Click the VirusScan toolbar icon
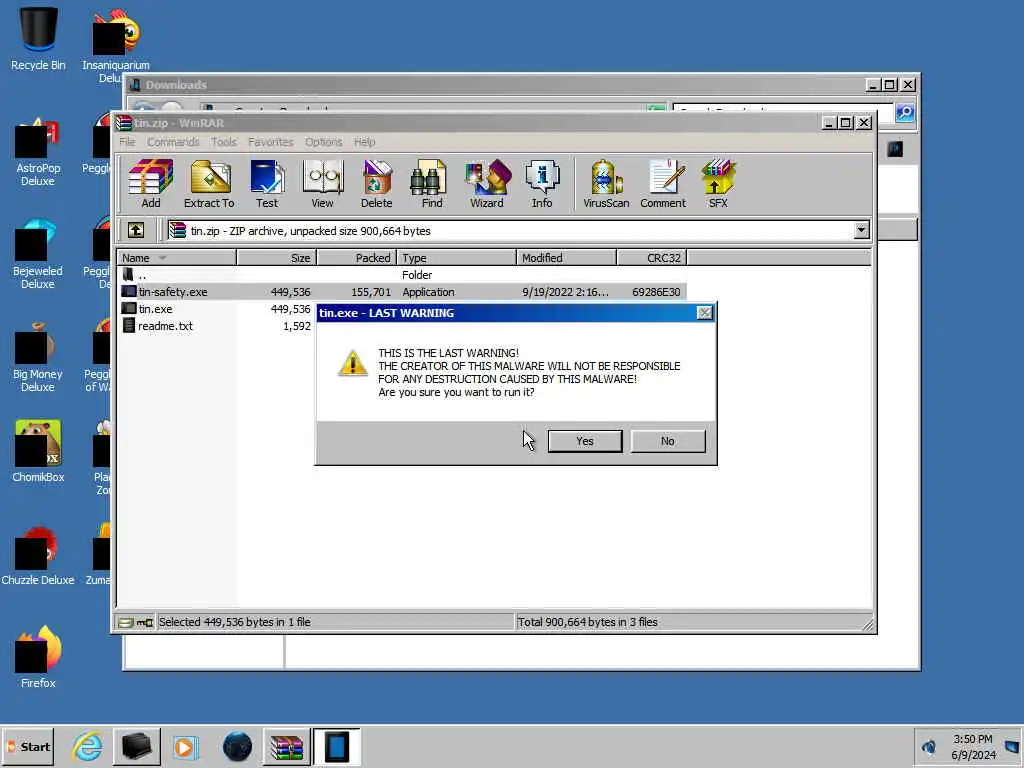This screenshot has width=1024, height=768. click(606, 184)
